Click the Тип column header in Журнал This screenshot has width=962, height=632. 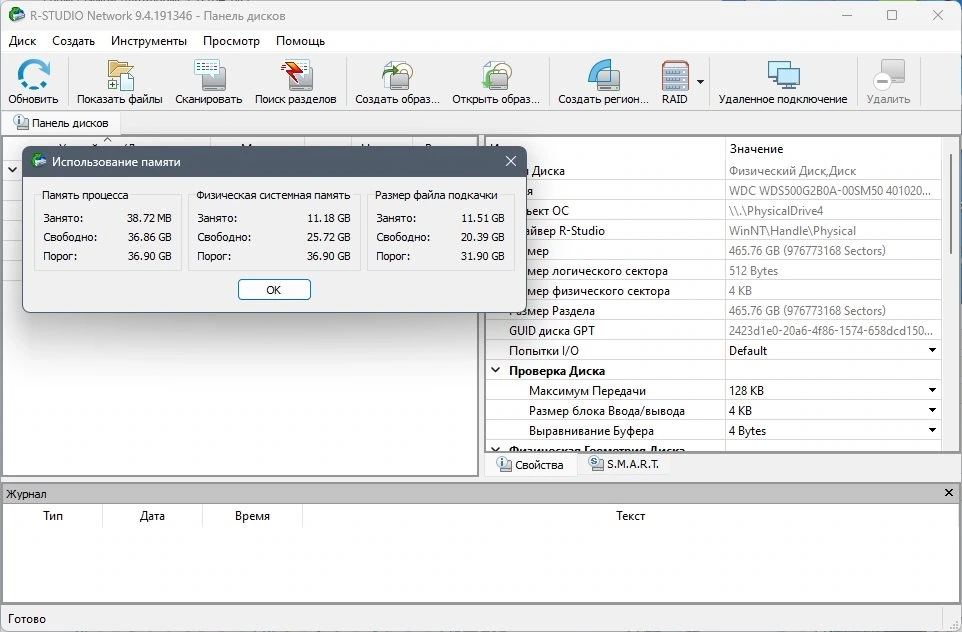pyautogui.click(x=53, y=515)
